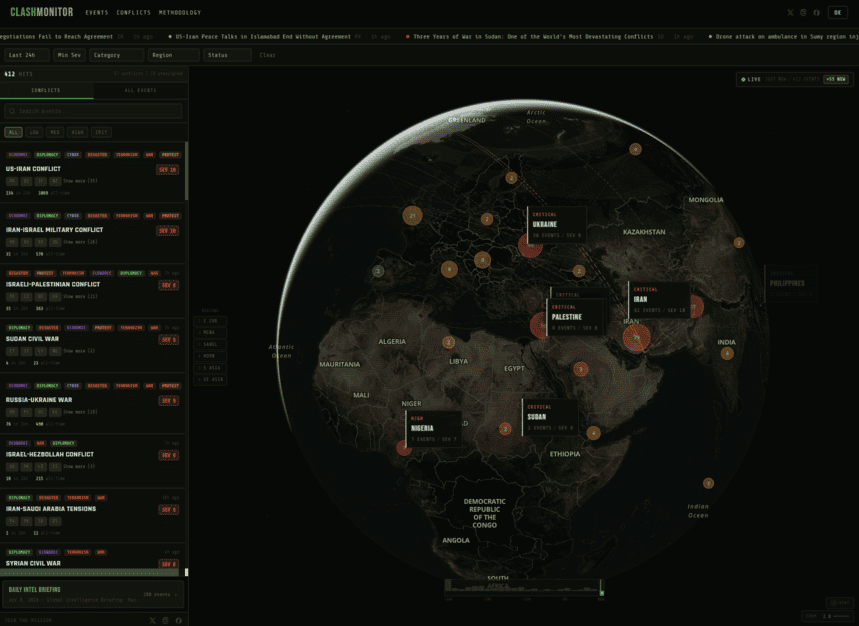
Task: Click the +55 NEW events button
Action: [836, 79]
